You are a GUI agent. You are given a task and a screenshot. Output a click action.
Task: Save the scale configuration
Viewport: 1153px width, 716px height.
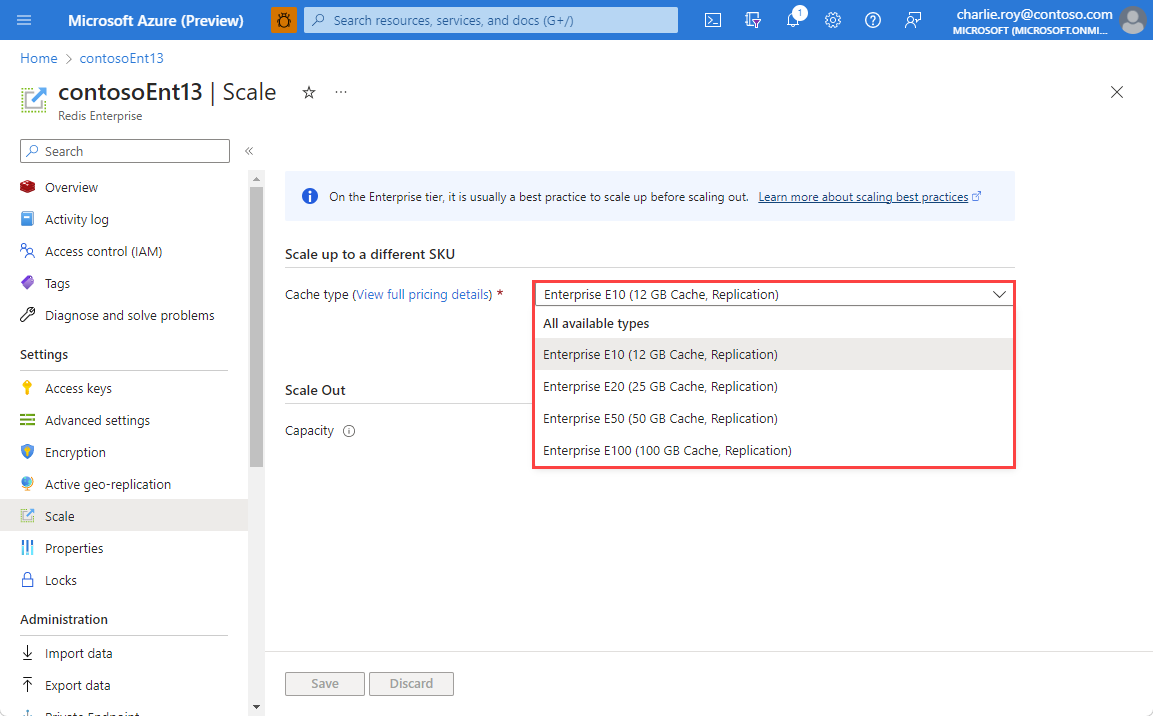[324, 683]
